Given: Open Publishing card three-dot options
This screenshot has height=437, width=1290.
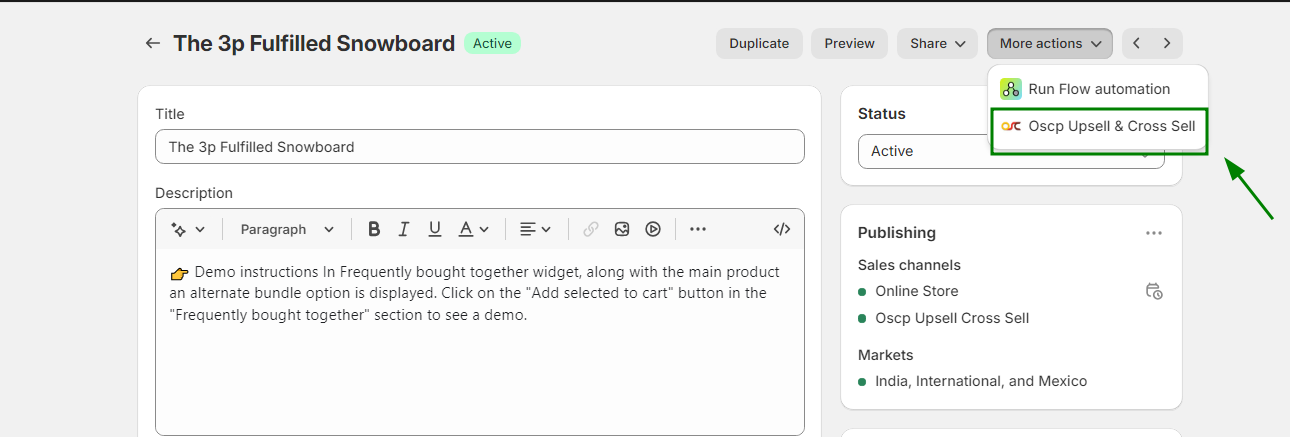Looking at the screenshot, I should tap(1154, 233).
